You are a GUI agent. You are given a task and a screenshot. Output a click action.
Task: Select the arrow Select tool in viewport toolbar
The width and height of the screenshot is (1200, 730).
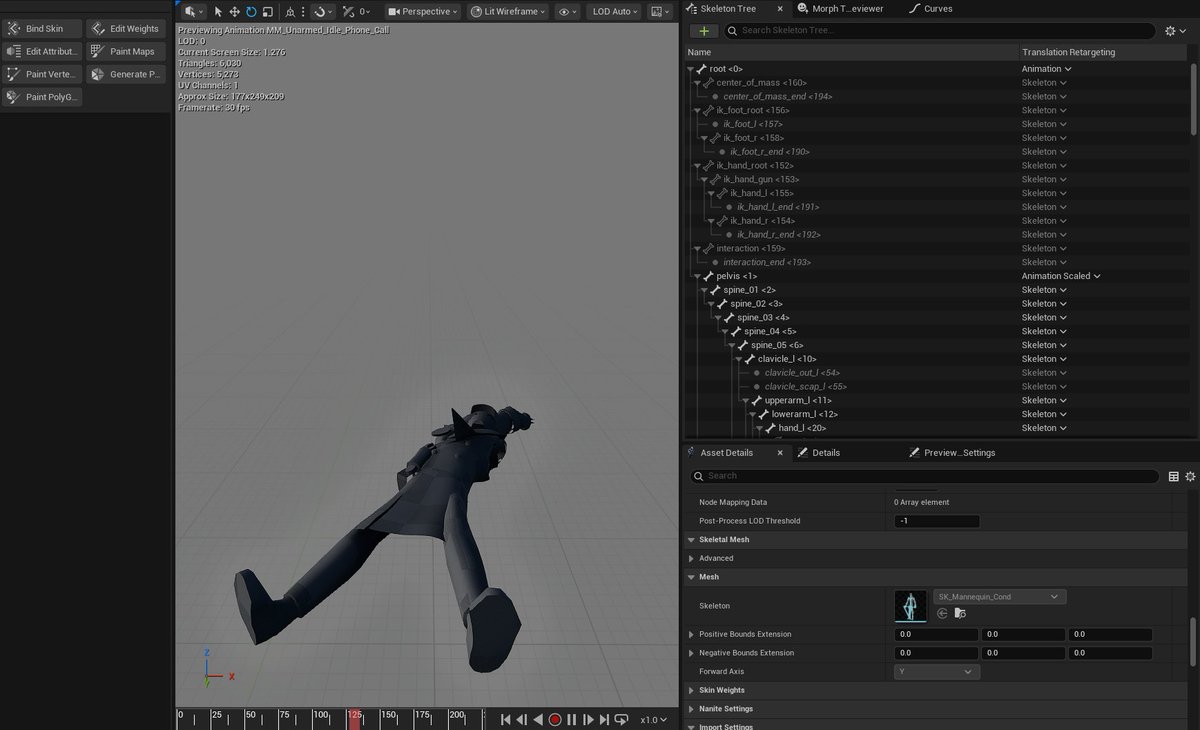tap(218, 12)
